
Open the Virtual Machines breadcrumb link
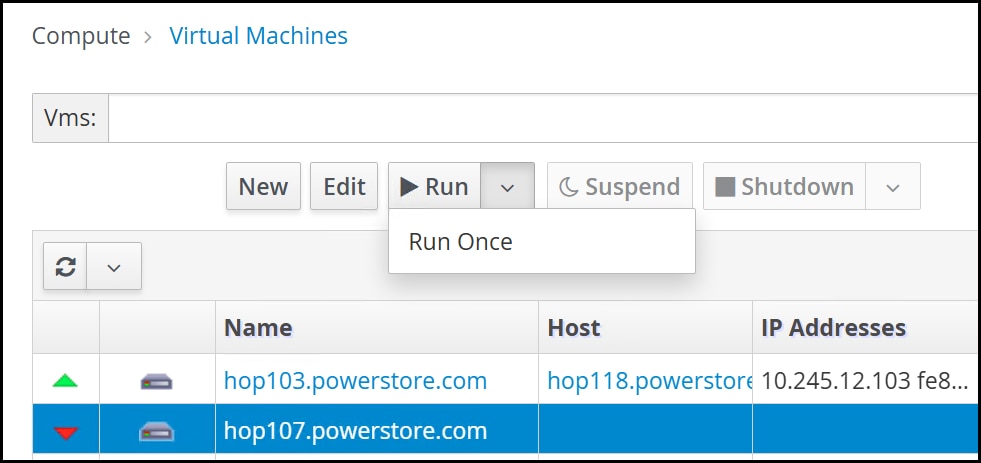(x=258, y=36)
